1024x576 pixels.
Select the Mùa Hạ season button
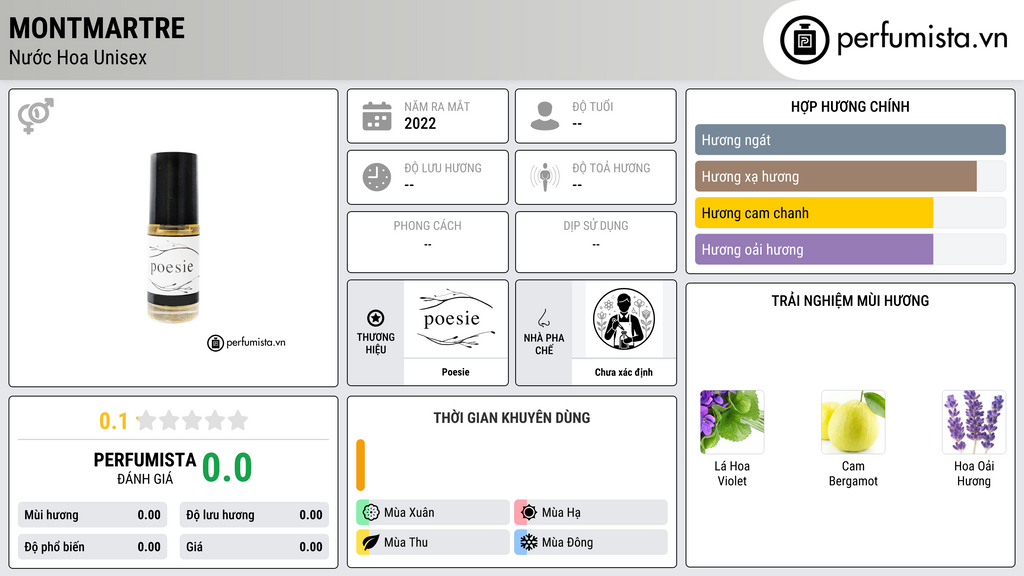591,513
